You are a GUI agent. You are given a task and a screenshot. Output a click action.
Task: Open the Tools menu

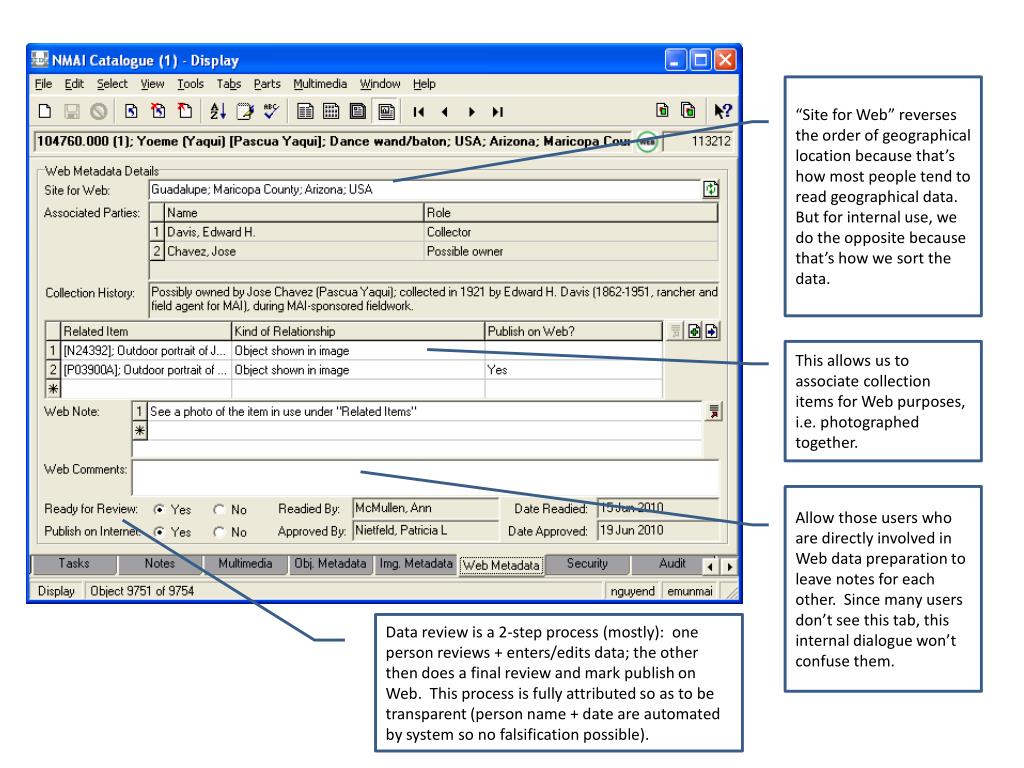[190, 84]
